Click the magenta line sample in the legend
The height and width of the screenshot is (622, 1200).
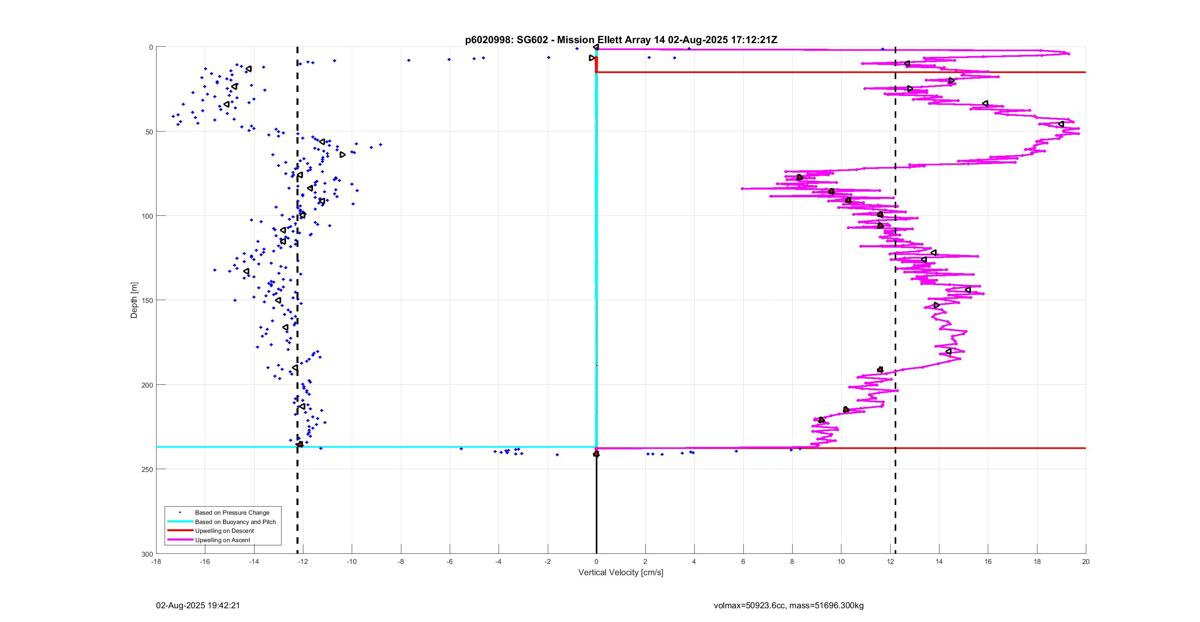click(179, 540)
